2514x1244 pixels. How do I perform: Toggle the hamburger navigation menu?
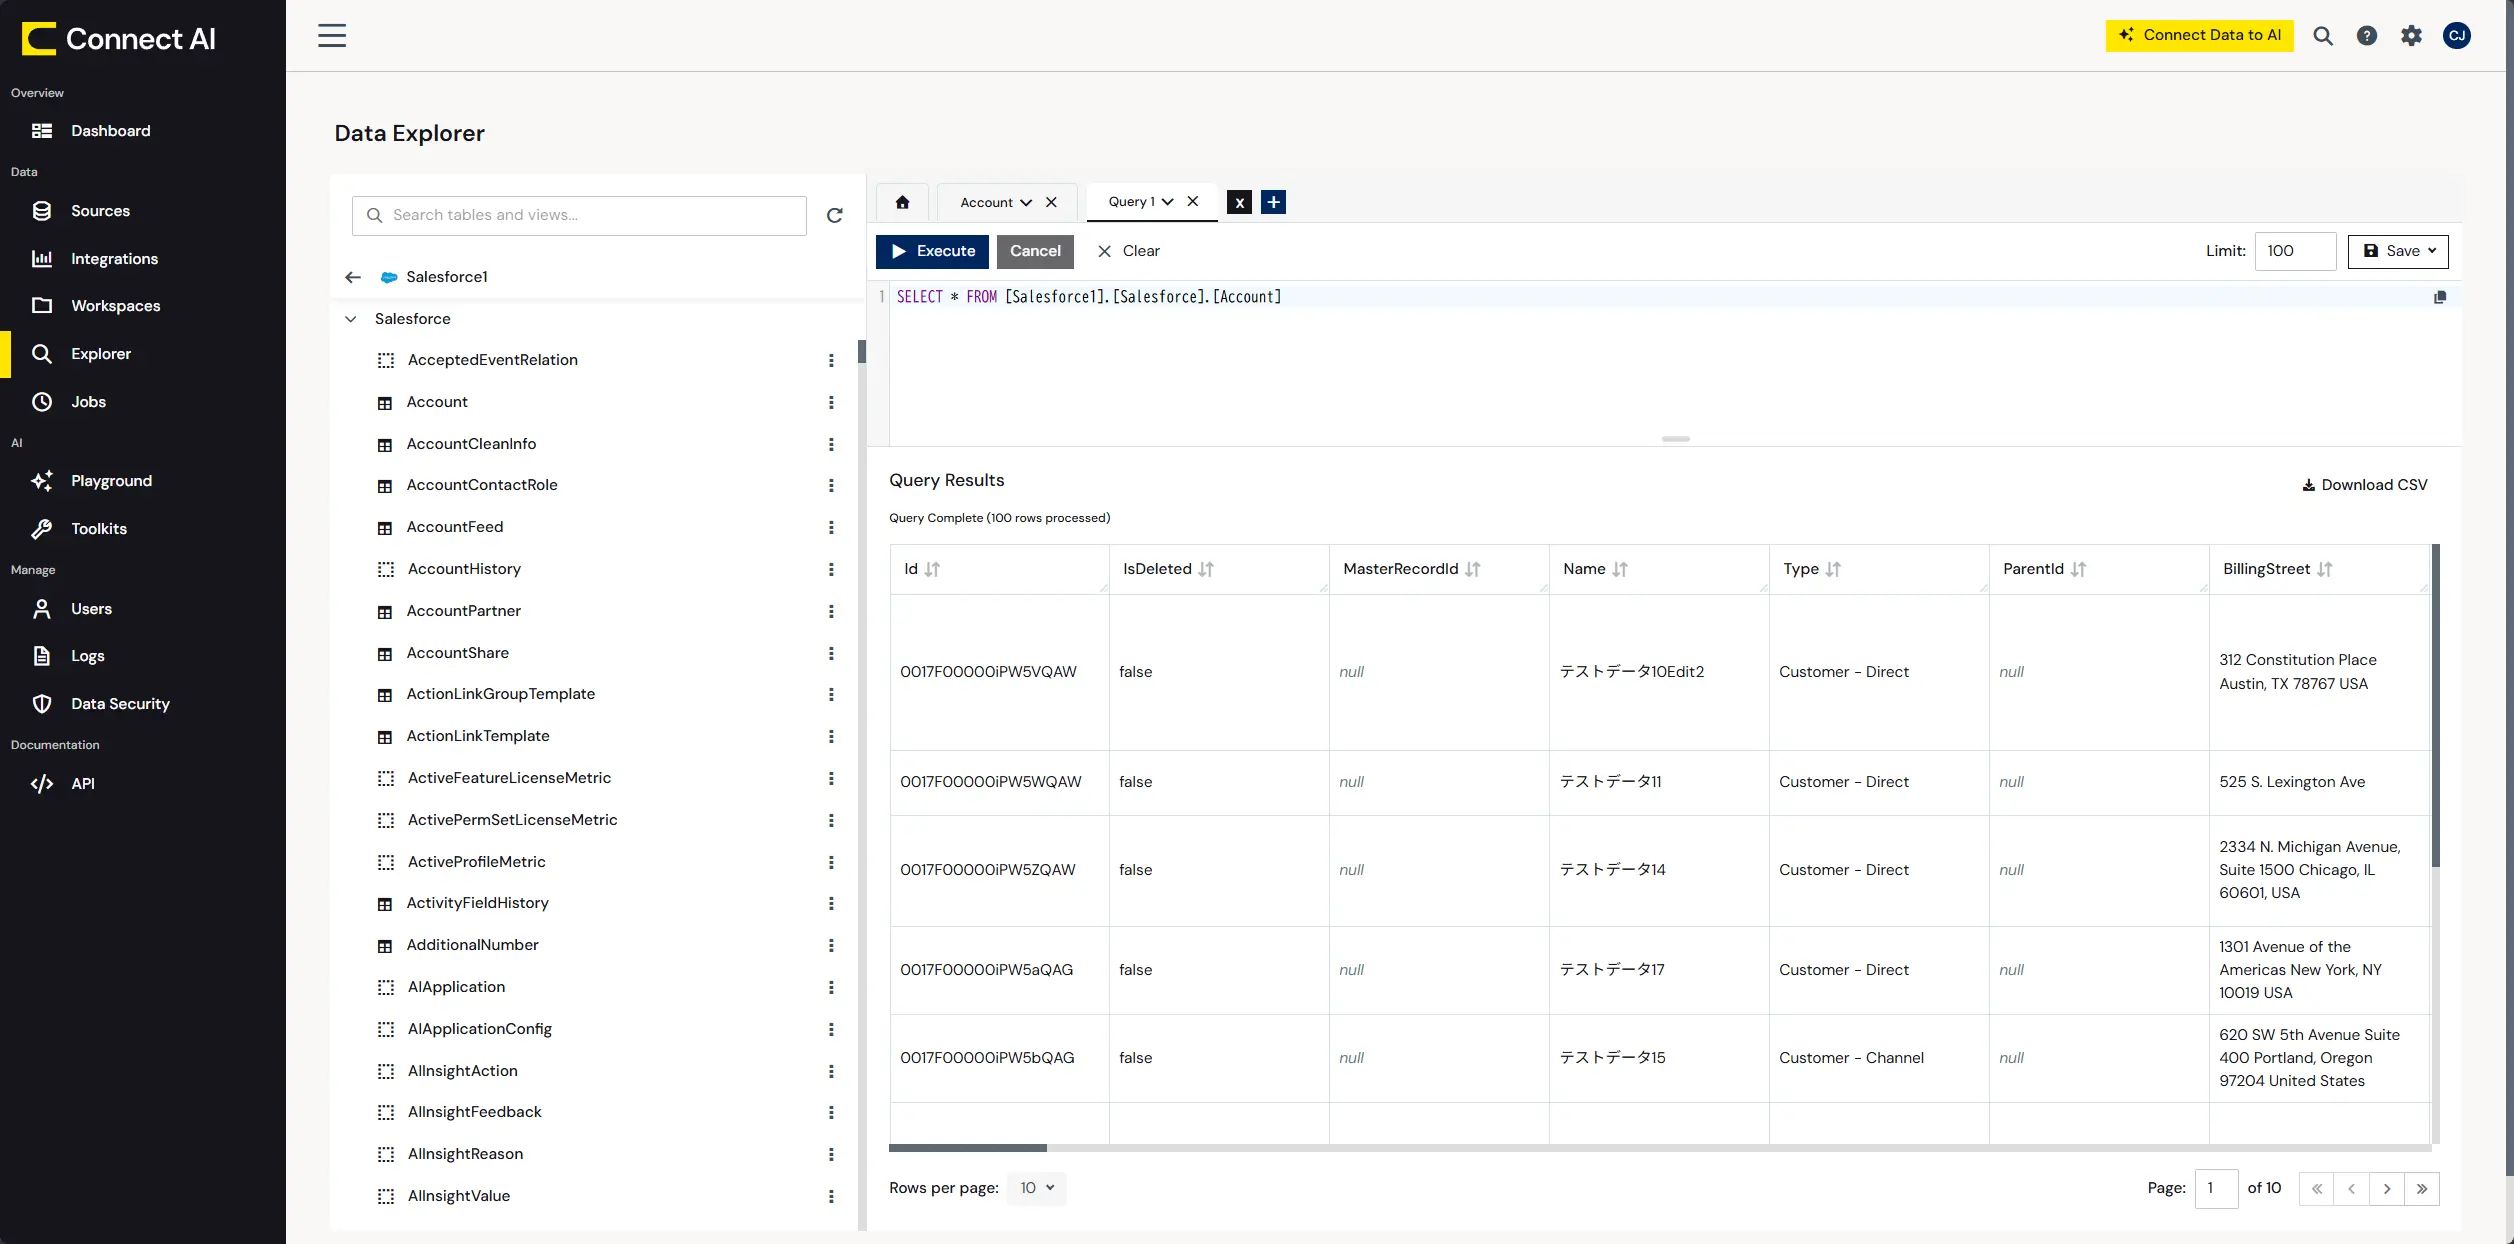(332, 36)
